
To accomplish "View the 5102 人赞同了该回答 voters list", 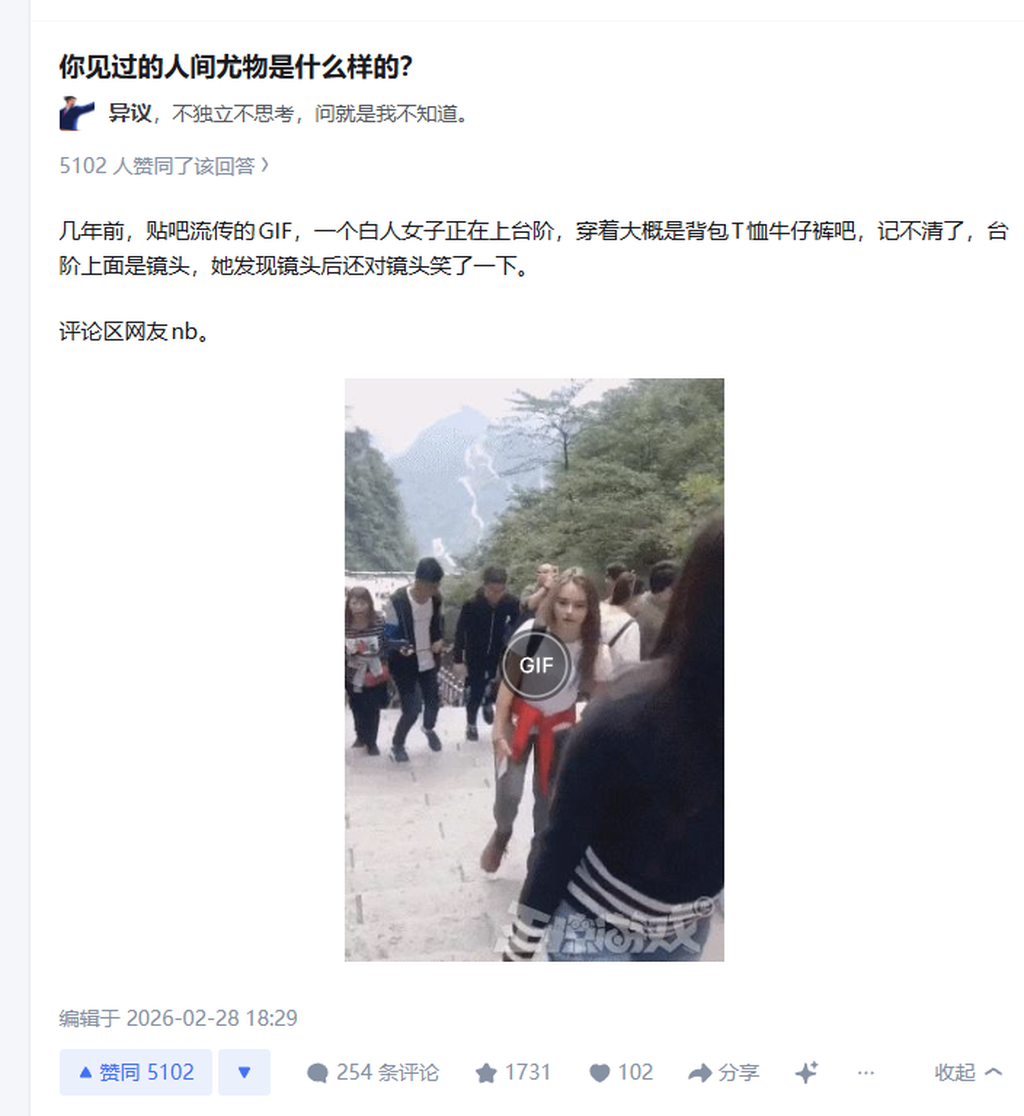I will [x=164, y=166].
